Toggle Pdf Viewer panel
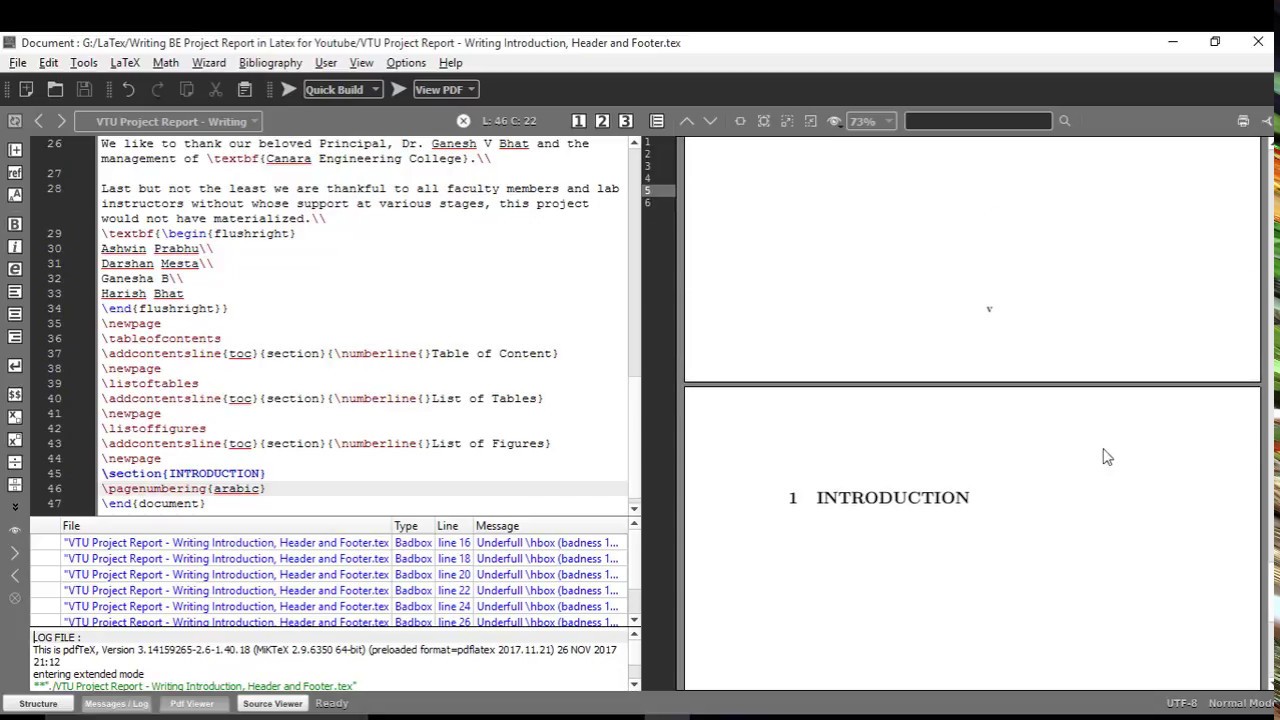 point(192,704)
